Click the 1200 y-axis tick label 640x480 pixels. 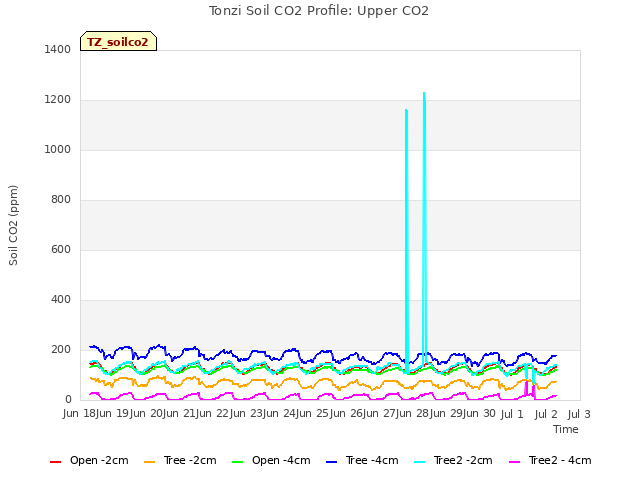[x=58, y=100]
